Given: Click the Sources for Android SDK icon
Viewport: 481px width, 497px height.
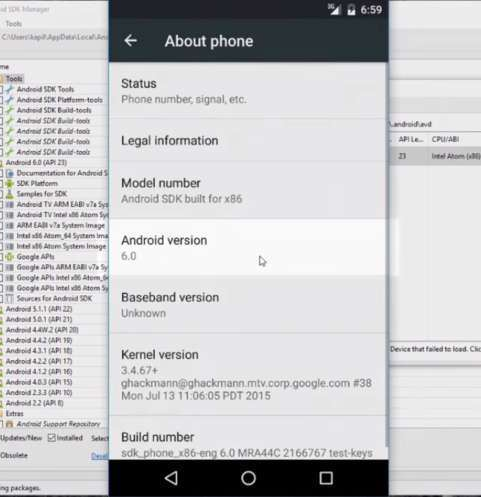Looking at the screenshot, I should [x=10, y=299].
